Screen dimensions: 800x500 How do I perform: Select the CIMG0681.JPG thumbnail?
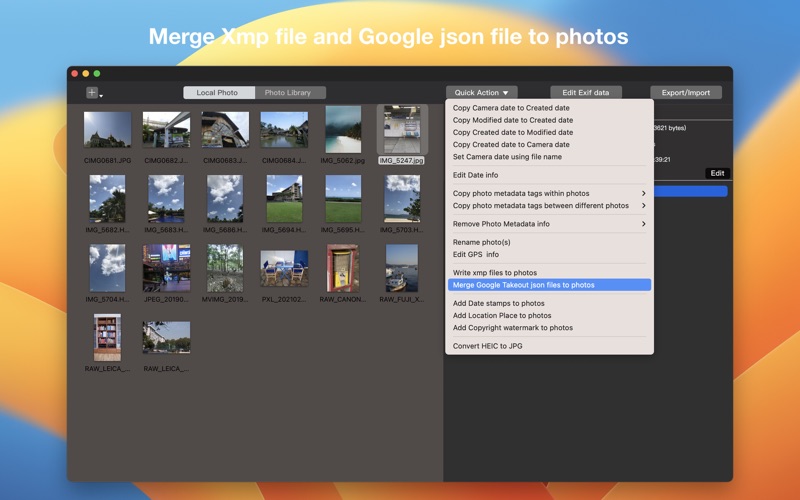click(x=107, y=130)
